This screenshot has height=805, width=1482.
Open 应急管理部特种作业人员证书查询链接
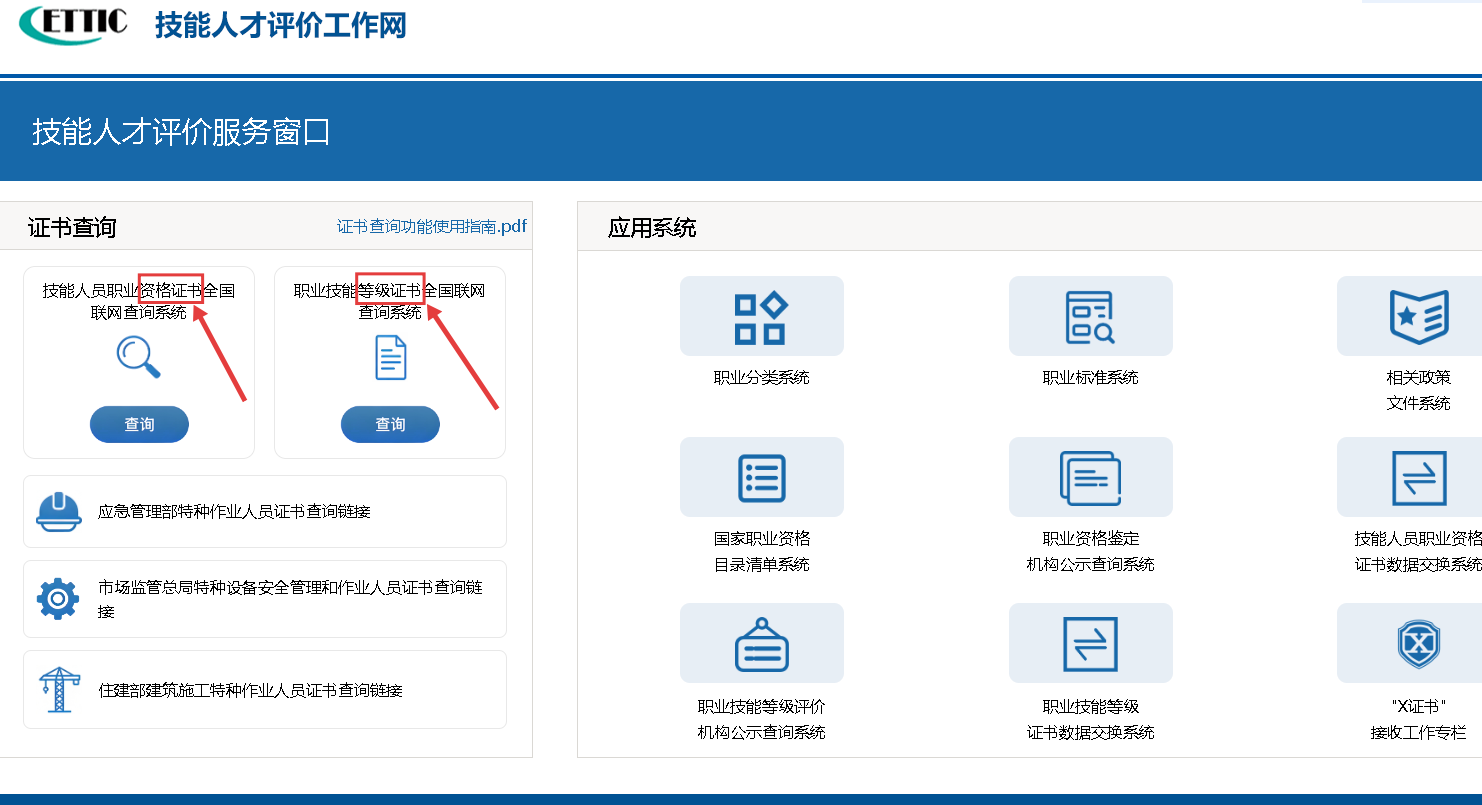(234, 512)
